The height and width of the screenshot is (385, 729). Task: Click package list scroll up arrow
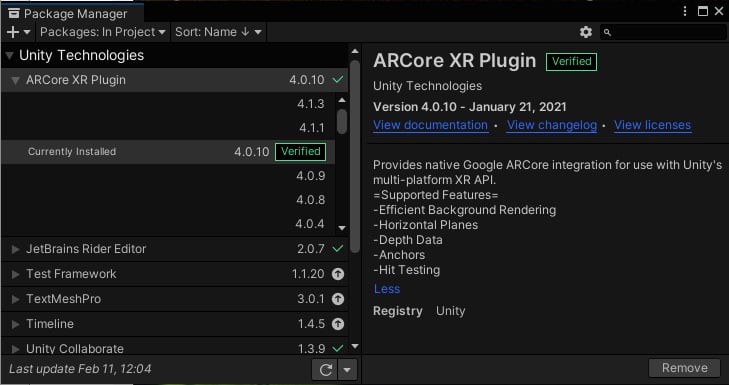pos(355,51)
